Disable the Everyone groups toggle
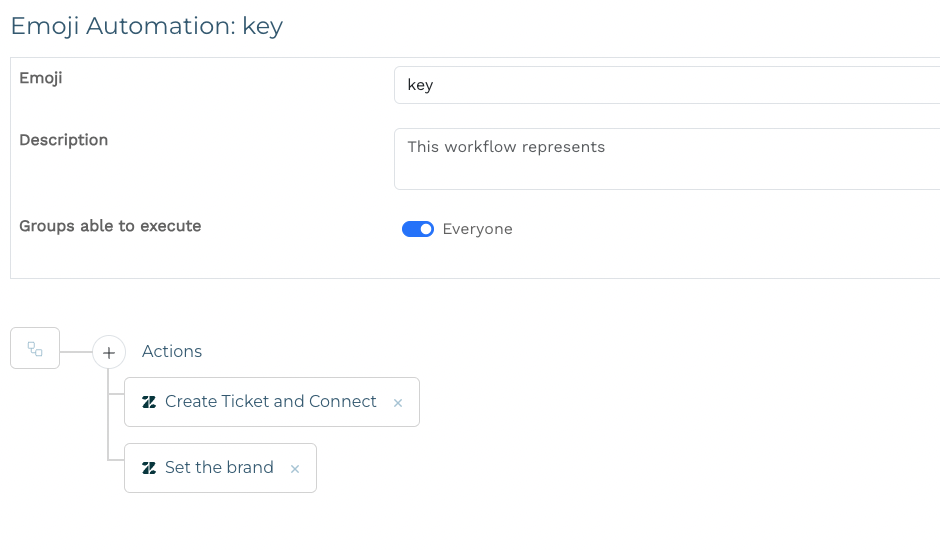940x550 pixels. [x=418, y=229]
